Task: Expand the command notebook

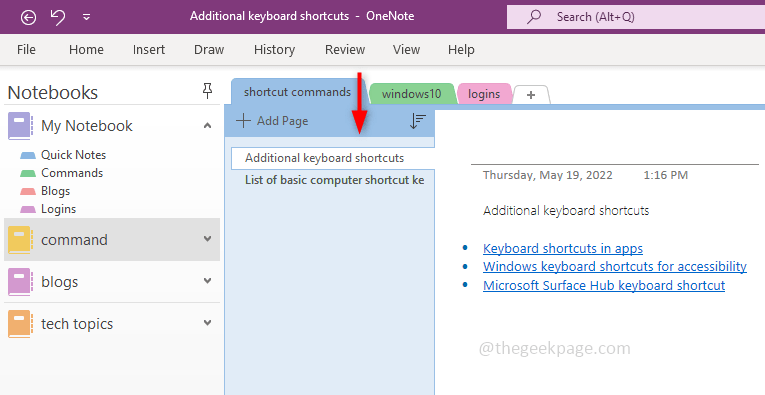Action: click(x=207, y=239)
